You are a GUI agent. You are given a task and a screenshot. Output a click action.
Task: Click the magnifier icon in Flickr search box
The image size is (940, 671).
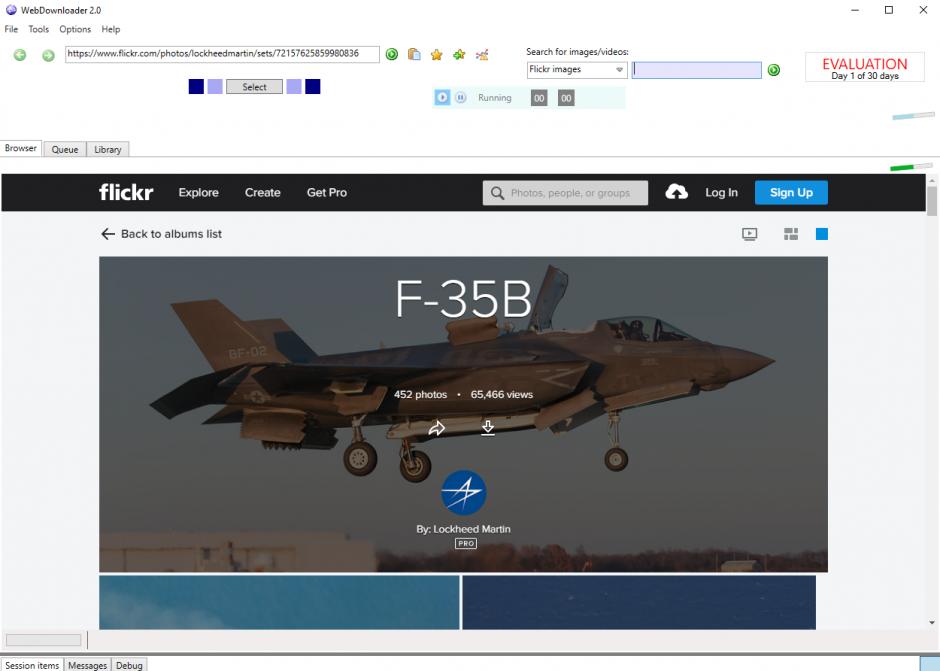pos(497,193)
